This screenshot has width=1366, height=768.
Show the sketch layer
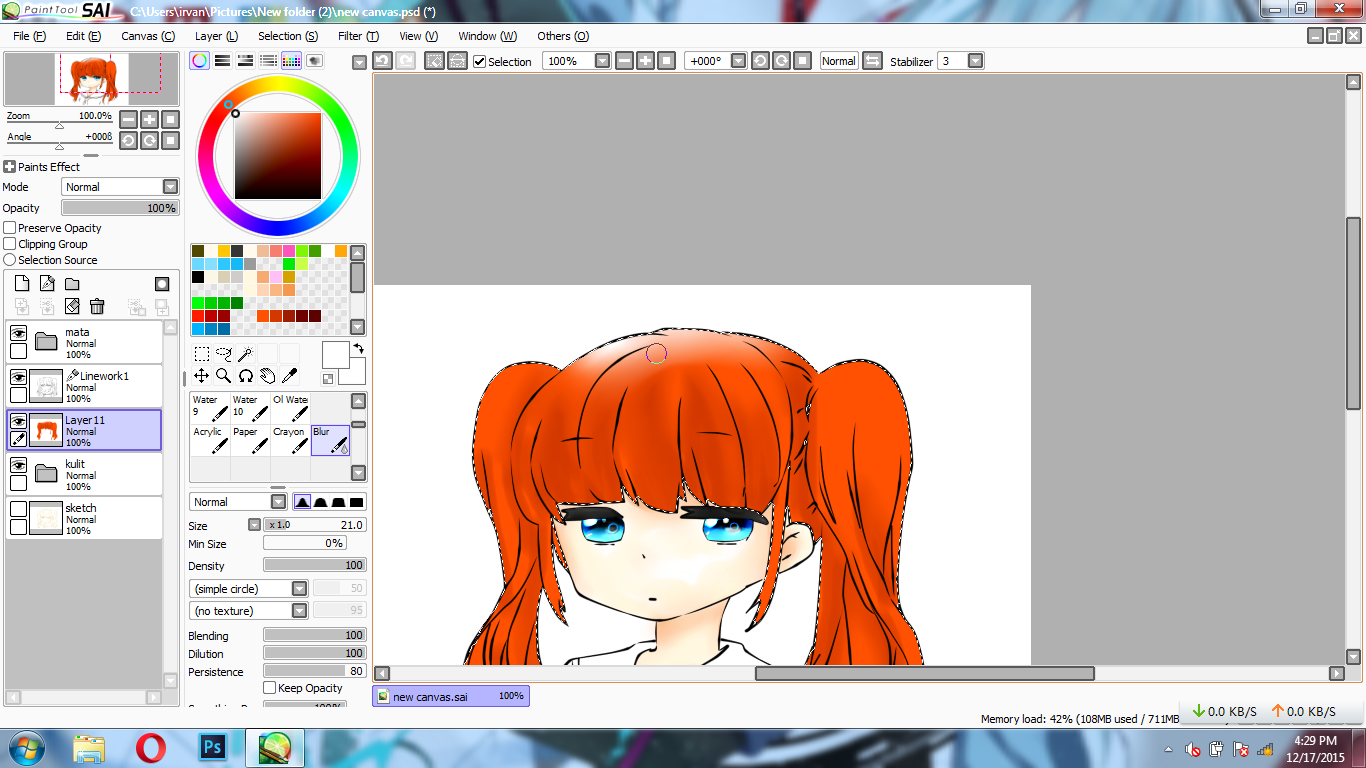click(x=18, y=509)
